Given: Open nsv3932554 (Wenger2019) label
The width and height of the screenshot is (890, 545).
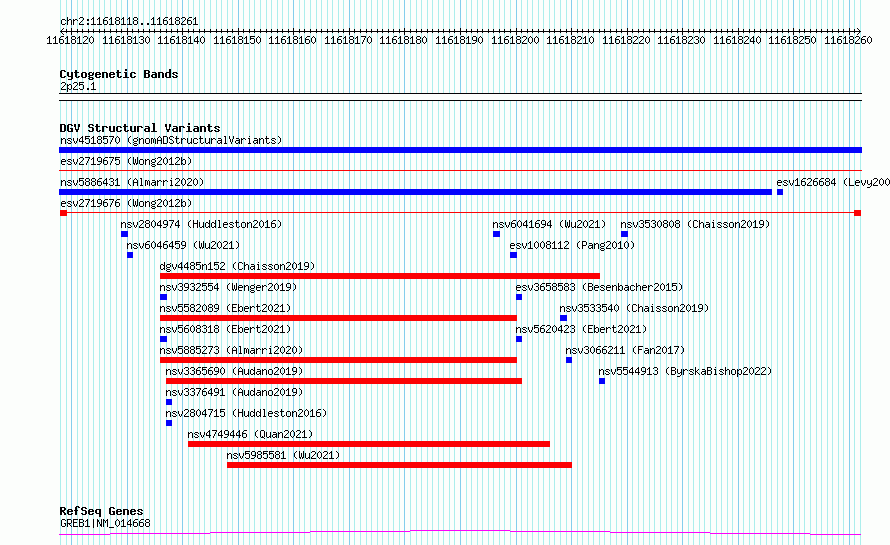Looking at the screenshot, I should 228,287.
